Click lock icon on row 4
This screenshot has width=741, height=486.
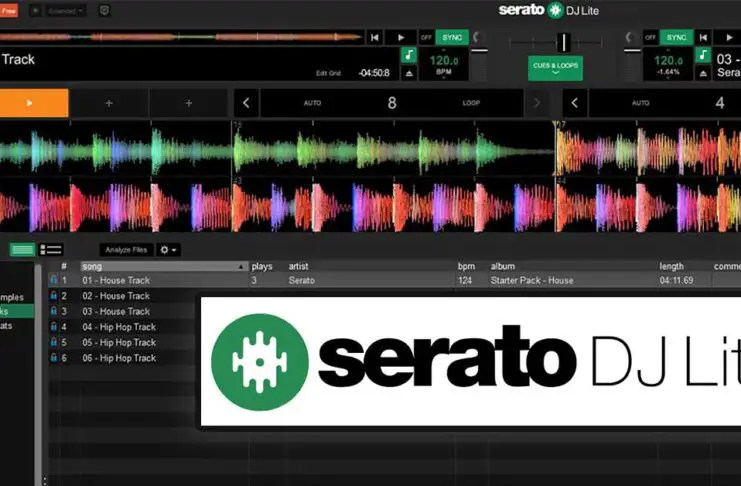53,327
